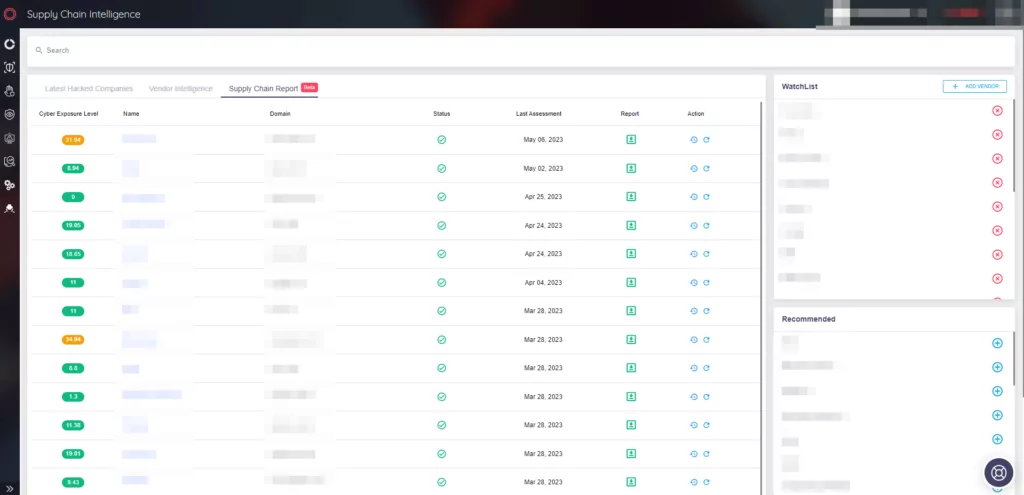Screen dimensions: 1024x495
Task: Add the first Recommended vendor with plus icon
Action: (x=997, y=343)
